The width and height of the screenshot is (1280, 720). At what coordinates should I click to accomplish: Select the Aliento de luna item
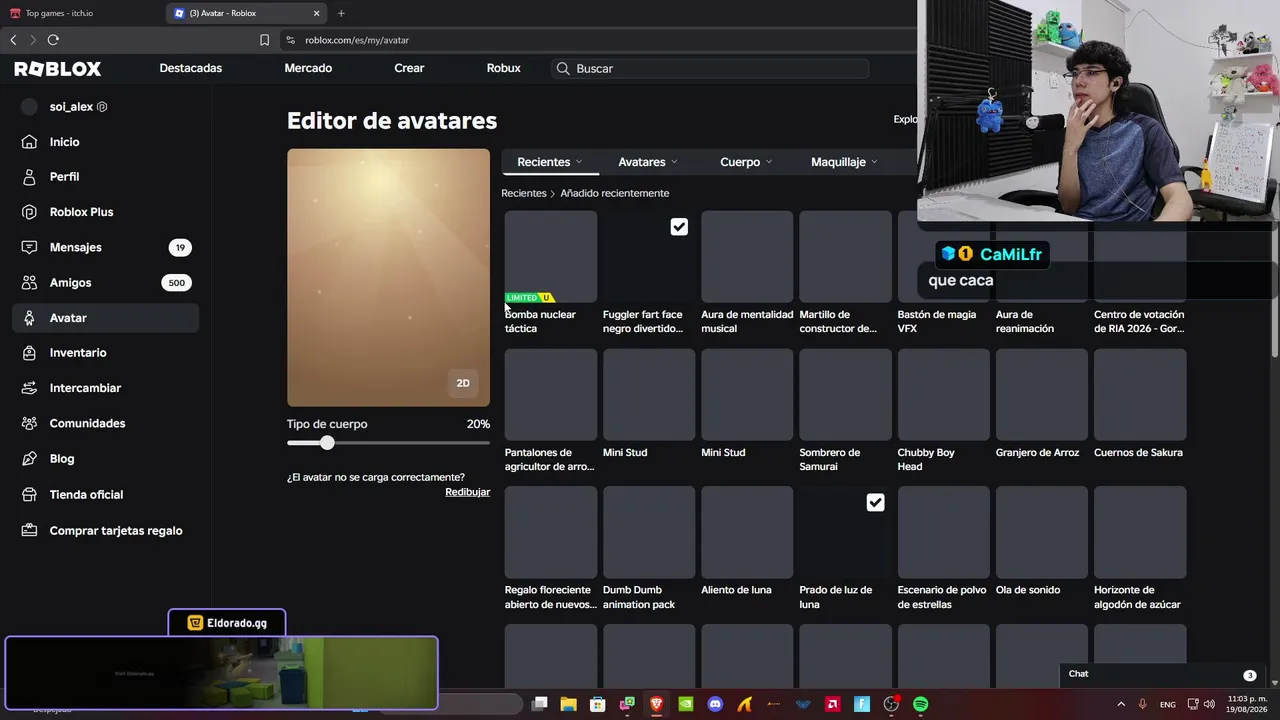tap(747, 532)
